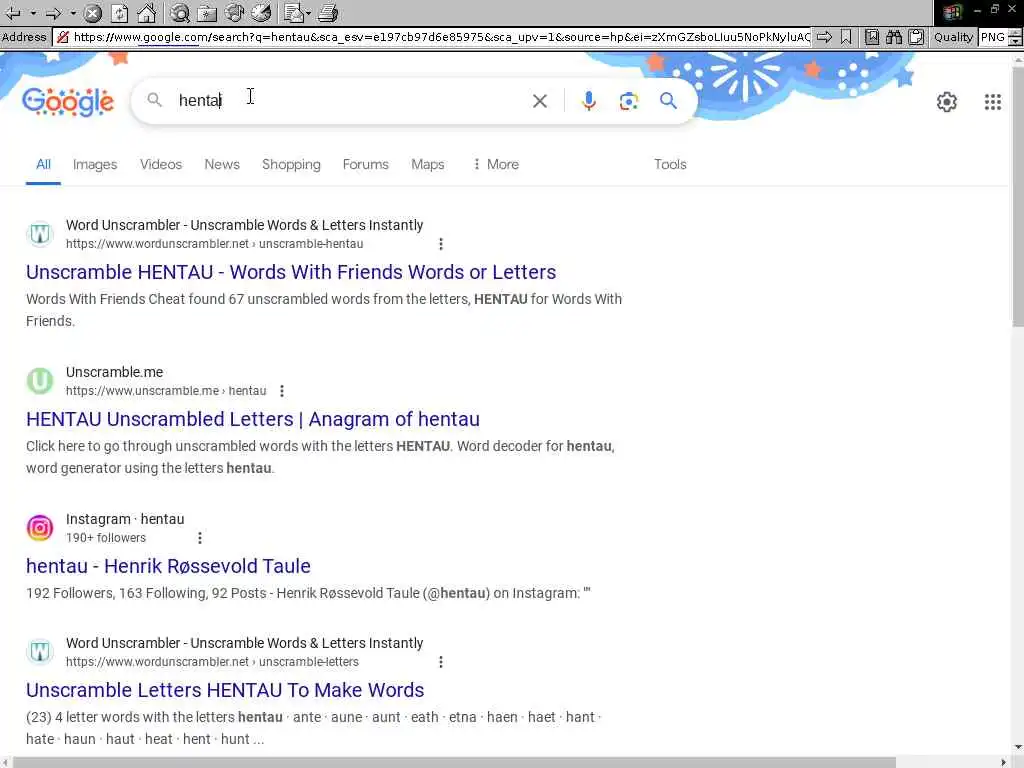Viewport: 1024px width, 768px height.
Task: Open more options for the Unscramble.me result
Action: (281, 391)
